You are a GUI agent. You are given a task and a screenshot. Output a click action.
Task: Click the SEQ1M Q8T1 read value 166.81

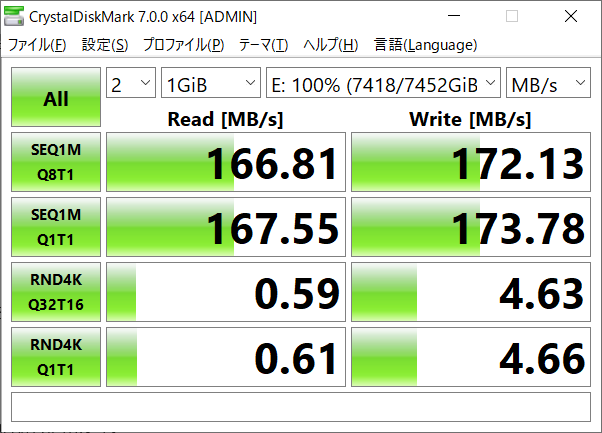coord(226,162)
